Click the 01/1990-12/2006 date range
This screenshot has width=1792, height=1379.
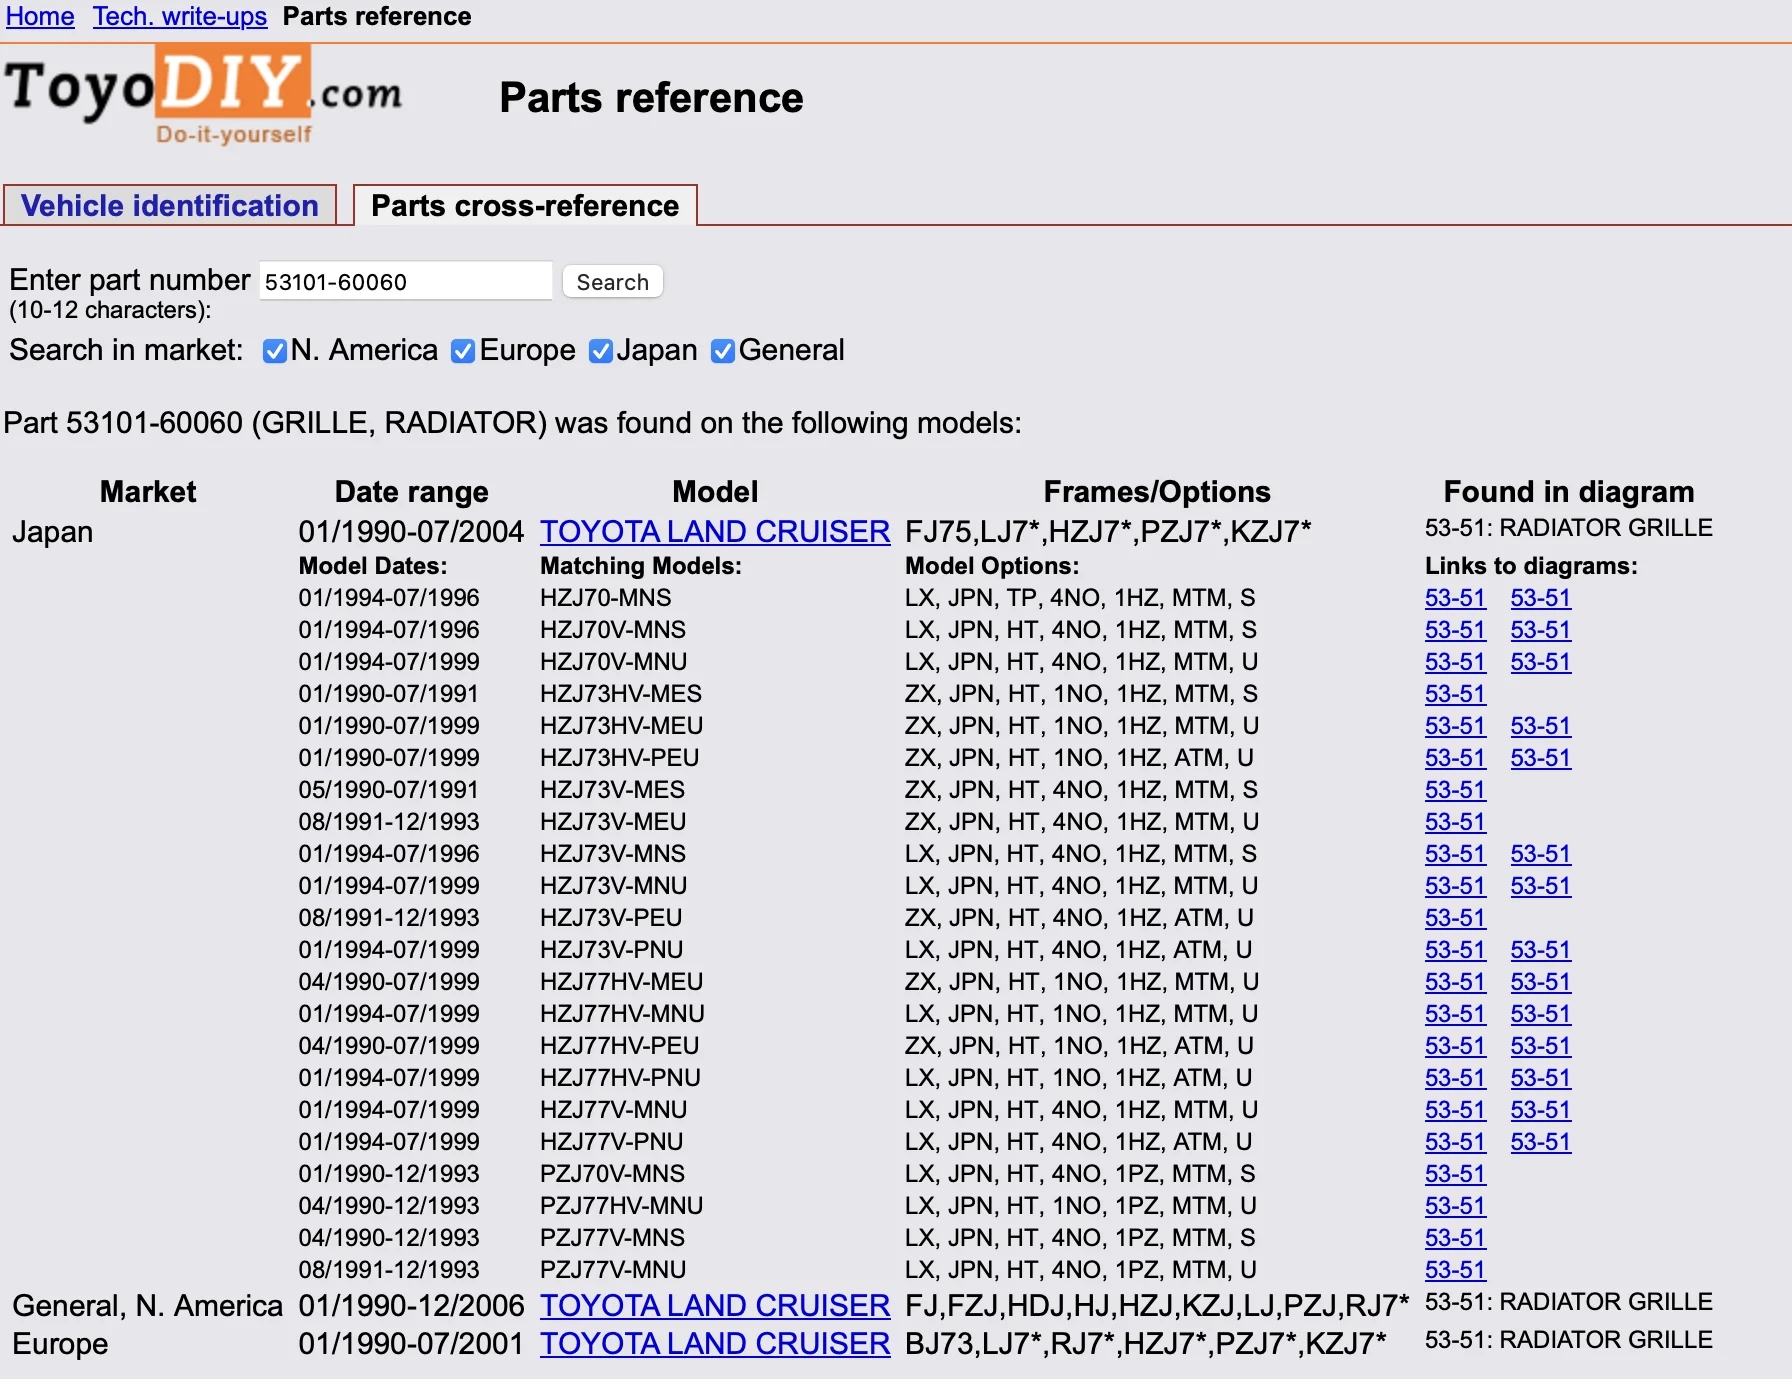(x=411, y=1306)
